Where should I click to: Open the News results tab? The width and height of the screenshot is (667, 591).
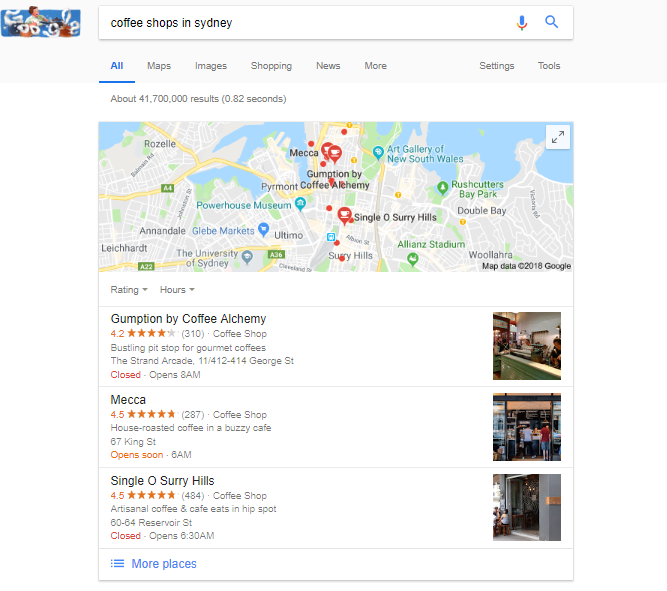[328, 66]
